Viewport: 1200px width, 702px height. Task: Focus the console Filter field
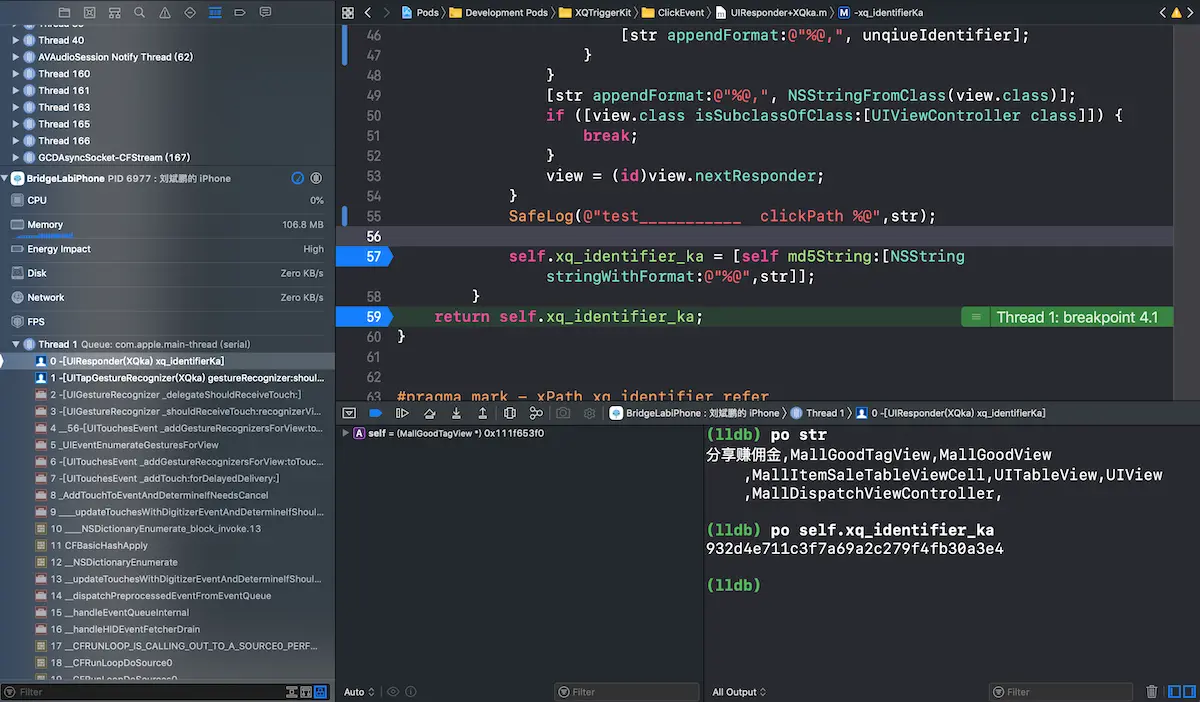[x=1061, y=692]
